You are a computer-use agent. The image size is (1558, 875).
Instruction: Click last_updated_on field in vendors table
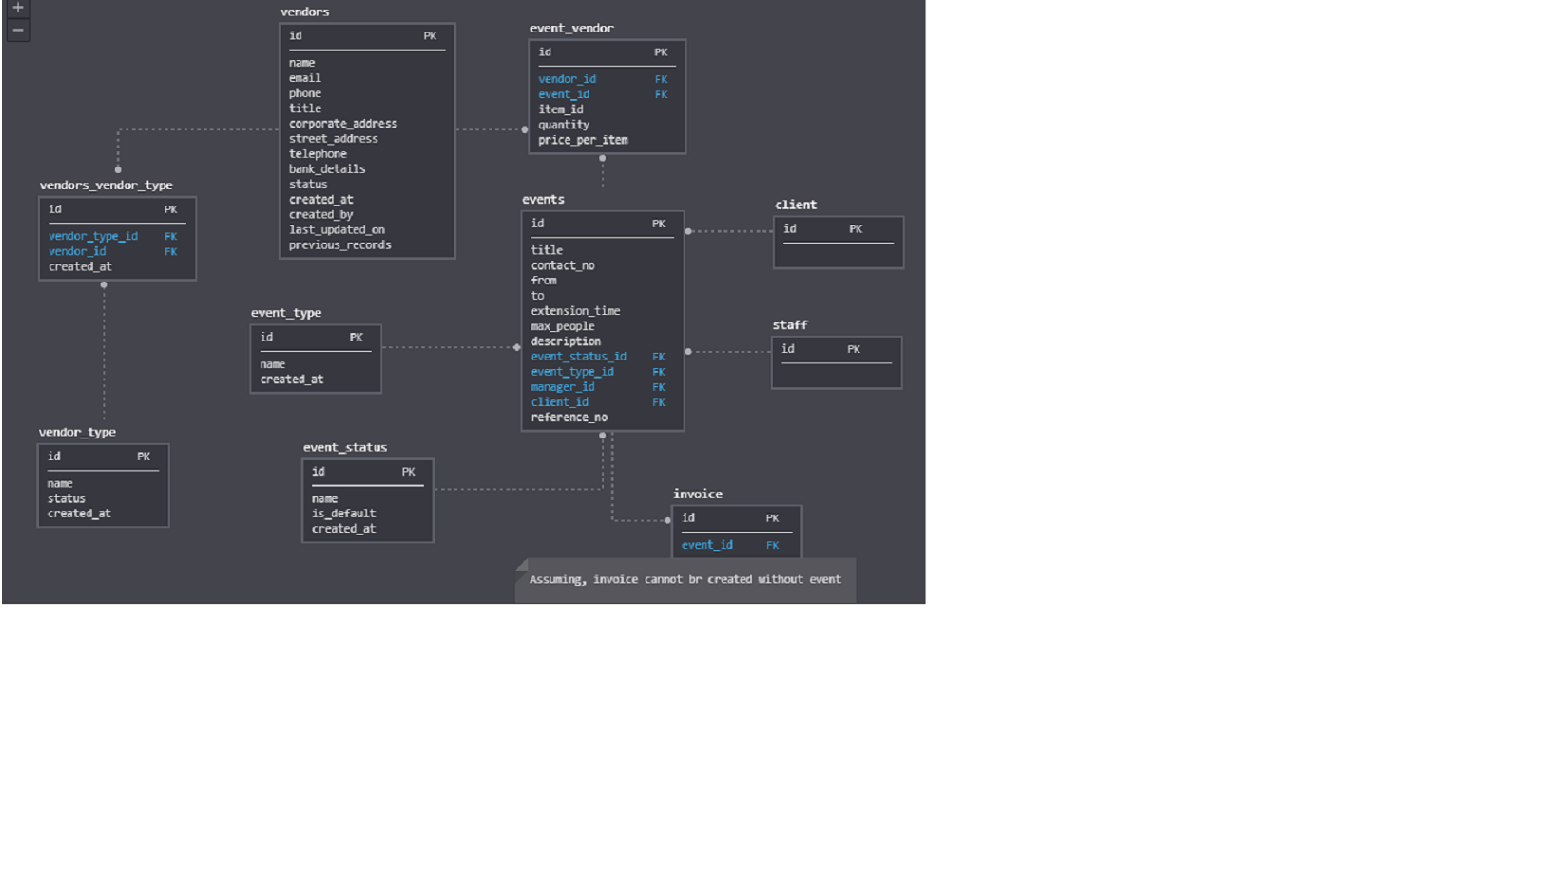pos(337,230)
